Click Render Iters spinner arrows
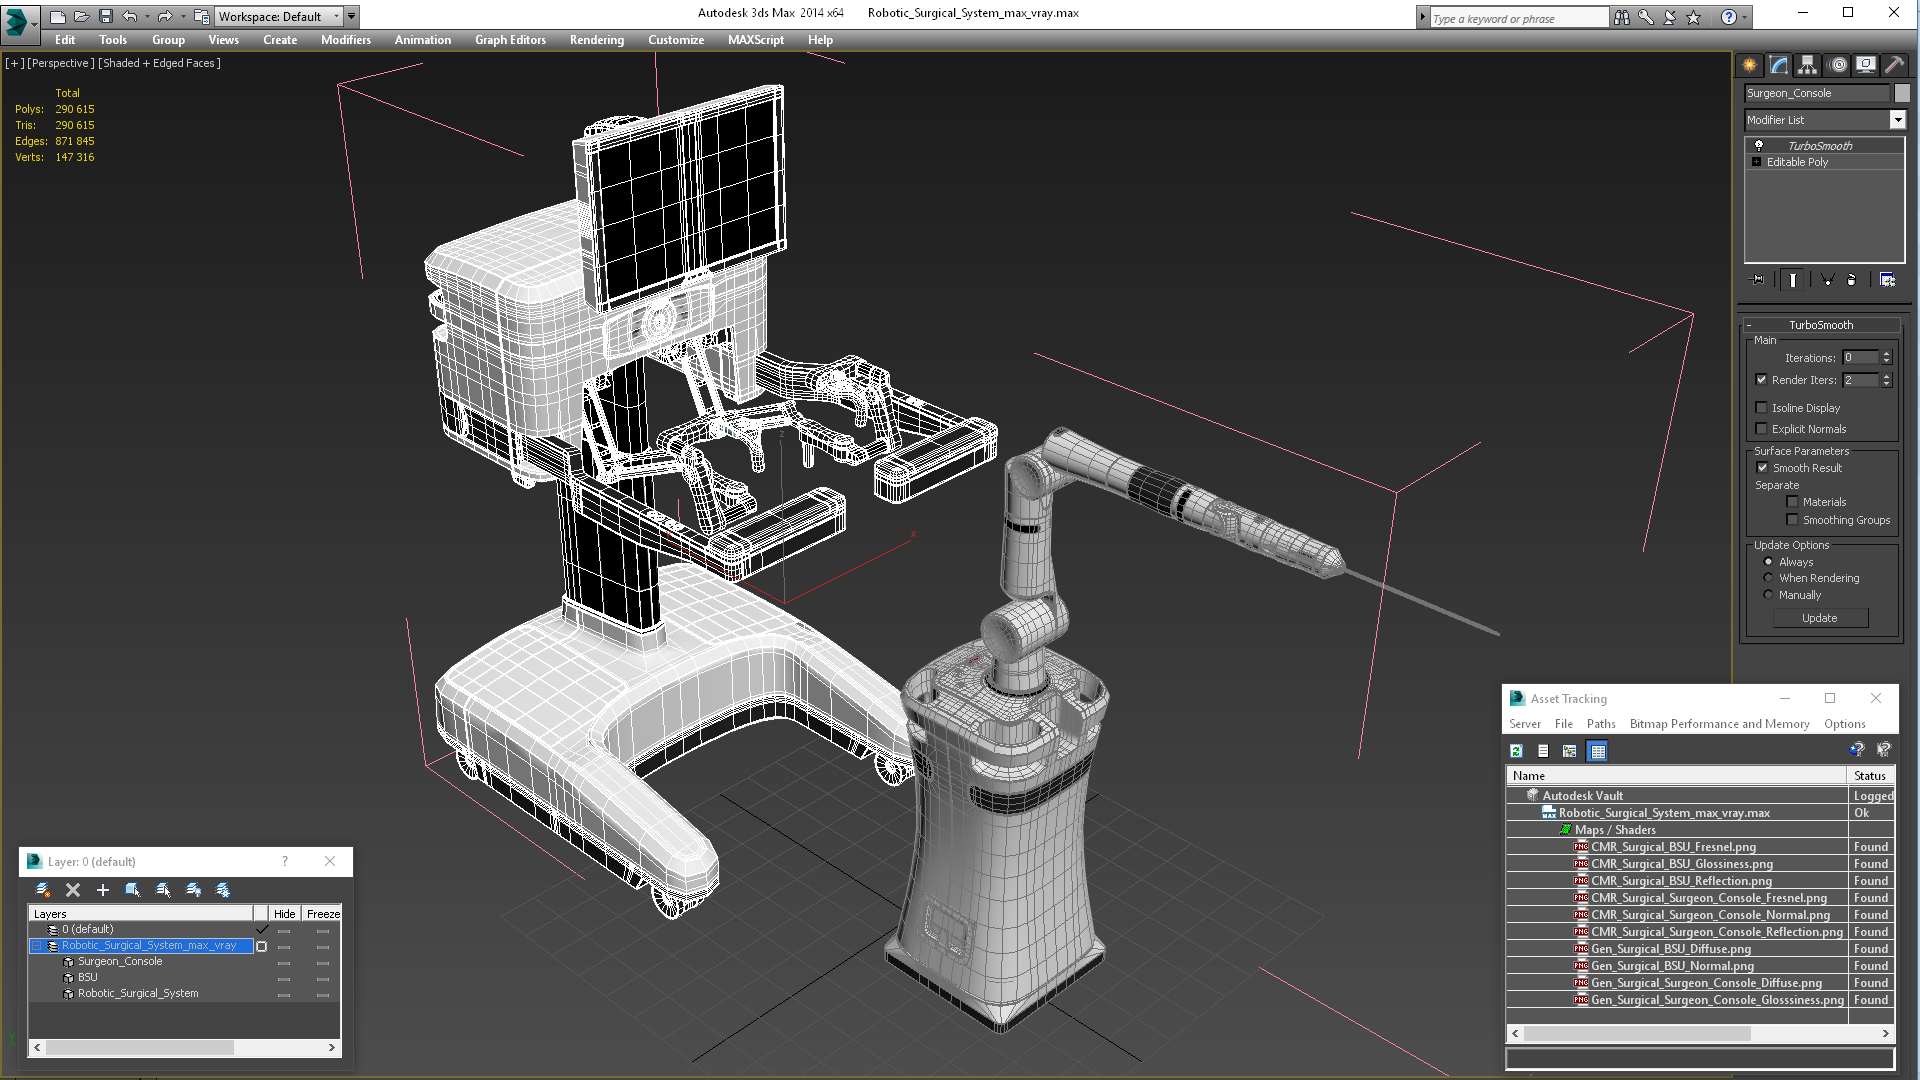Viewport: 1920px width, 1080px height. pos(1887,380)
